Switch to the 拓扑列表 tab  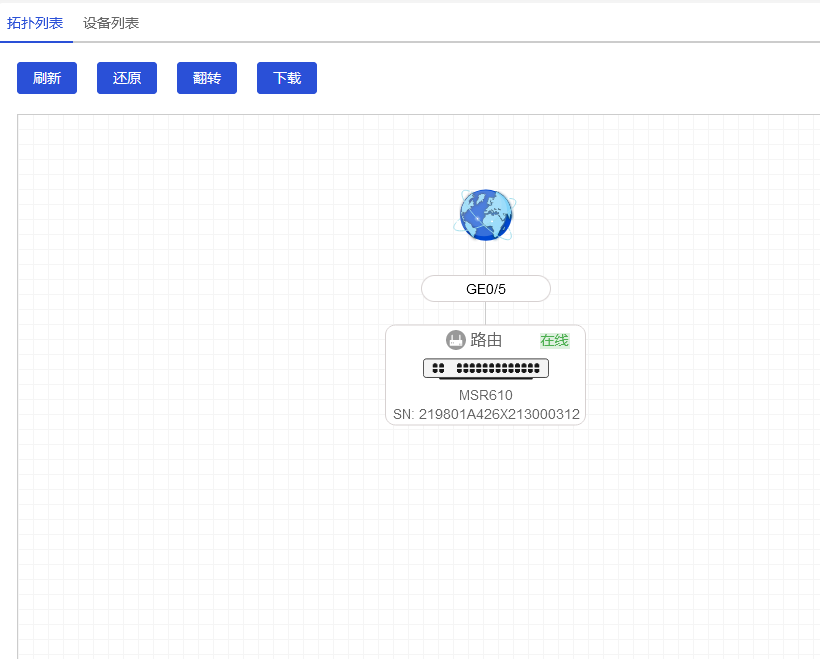point(35,23)
